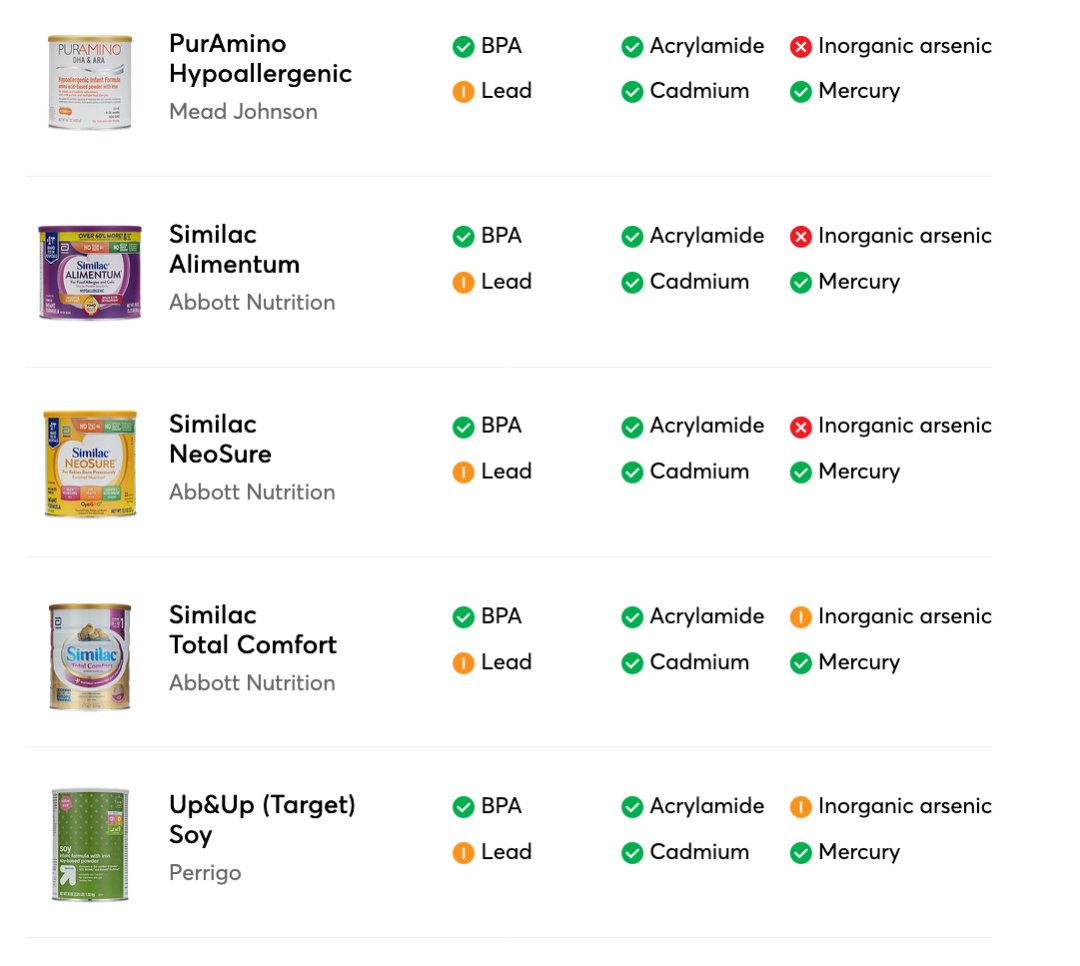Select the Up&Up (Target) Soy product name
This screenshot has height=966, width=1080.
click(x=262, y=820)
